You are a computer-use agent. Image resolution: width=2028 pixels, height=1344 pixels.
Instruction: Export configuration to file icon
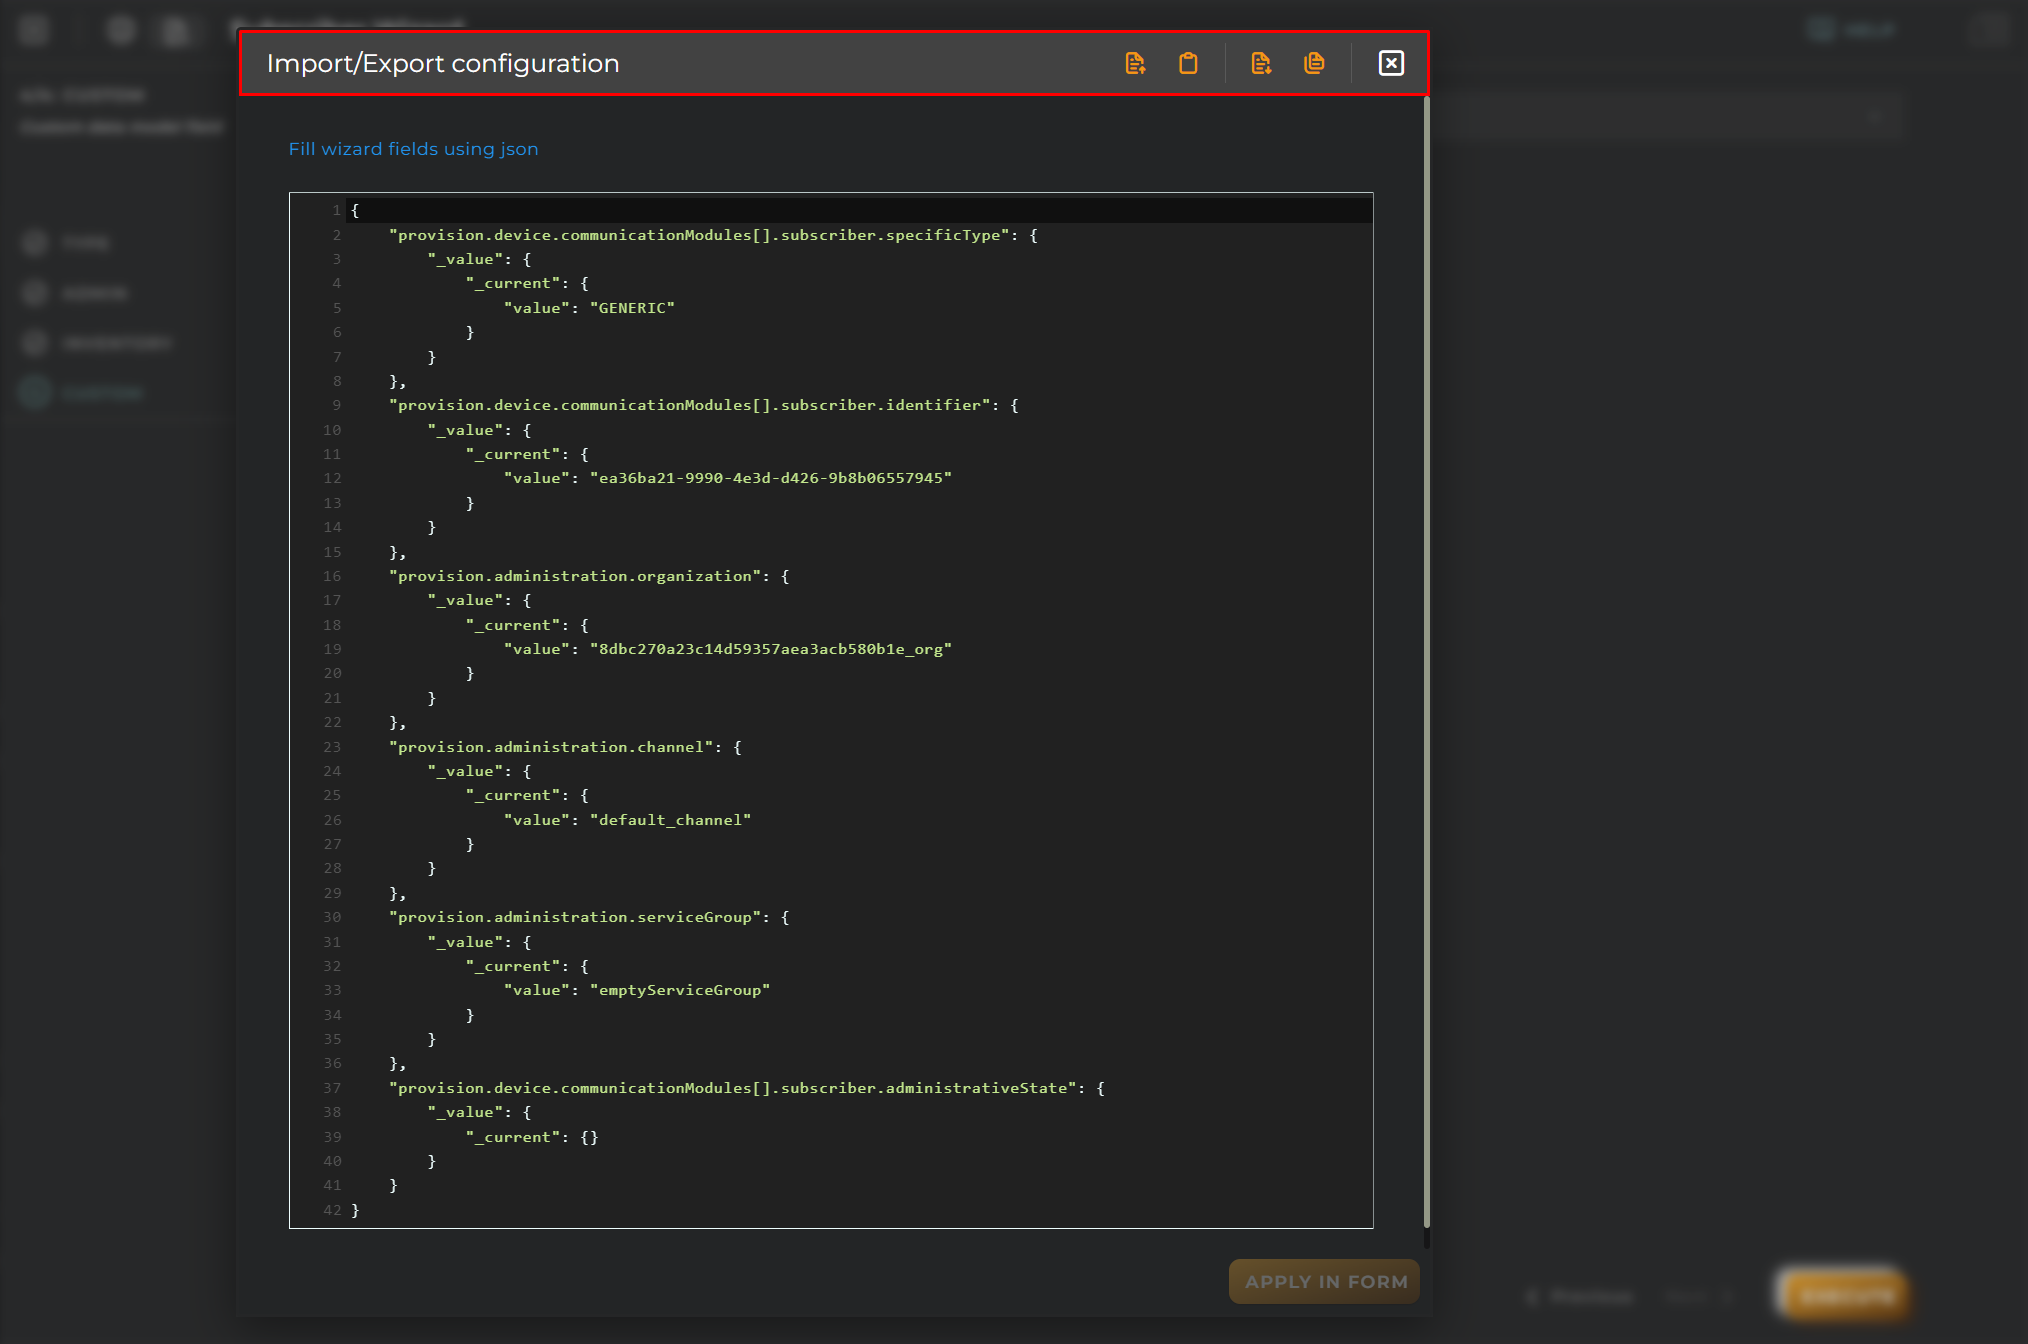click(x=1261, y=63)
